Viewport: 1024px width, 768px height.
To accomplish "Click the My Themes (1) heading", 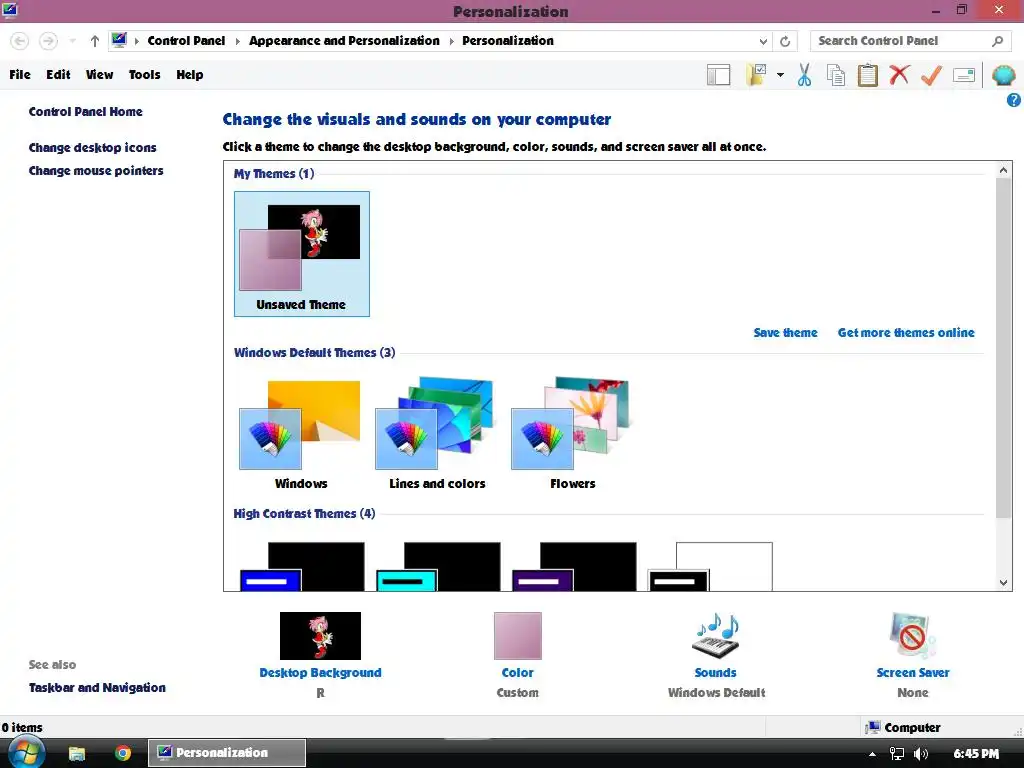I will tap(274, 174).
